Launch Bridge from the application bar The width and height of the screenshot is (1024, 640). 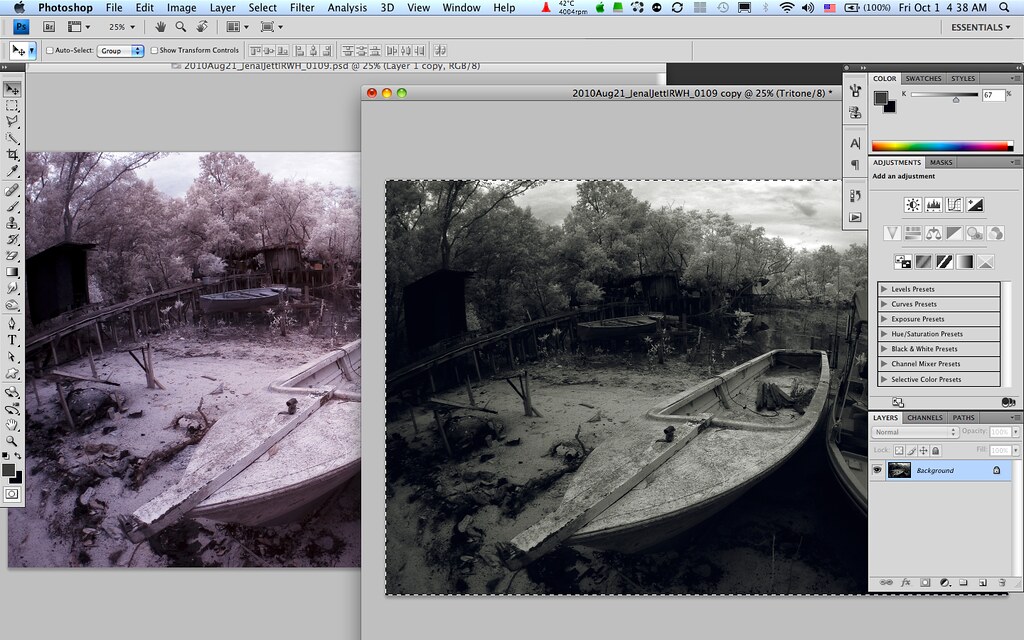click(49, 27)
